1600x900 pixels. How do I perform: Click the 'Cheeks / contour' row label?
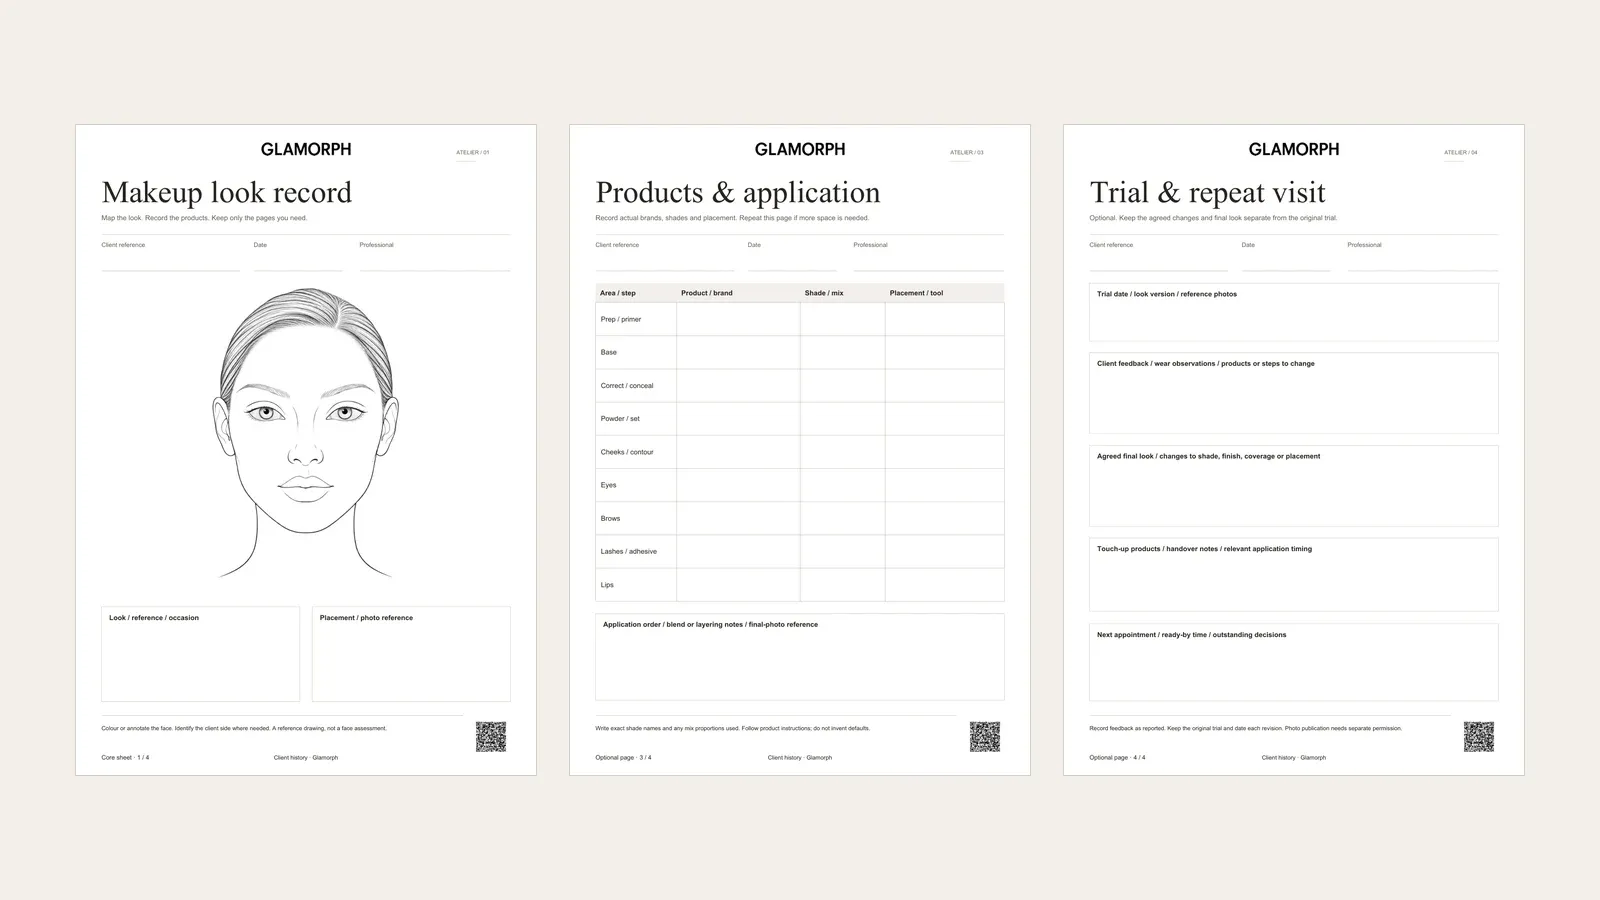click(x=627, y=452)
